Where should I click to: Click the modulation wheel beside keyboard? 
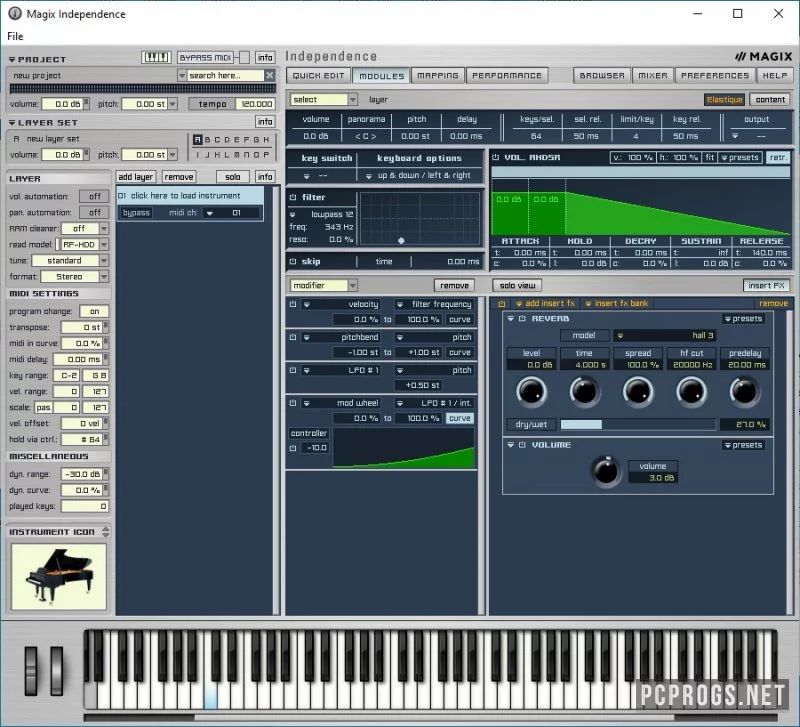click(56, 671)
